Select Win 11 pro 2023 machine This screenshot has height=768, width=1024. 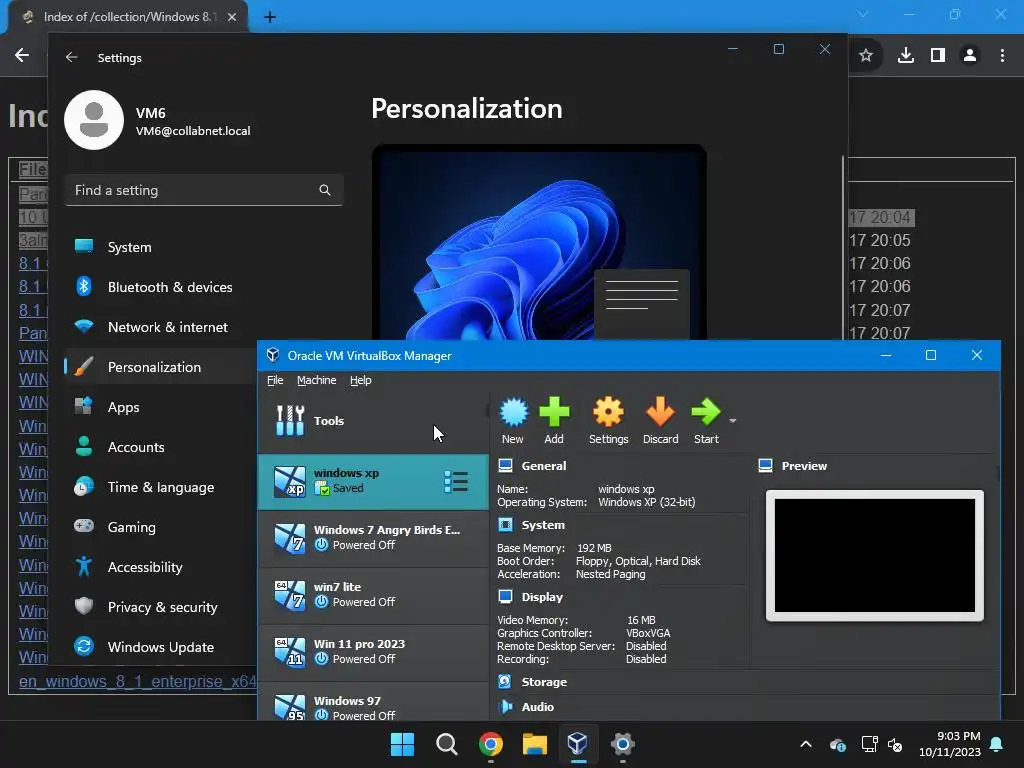[x=373, y=652]
